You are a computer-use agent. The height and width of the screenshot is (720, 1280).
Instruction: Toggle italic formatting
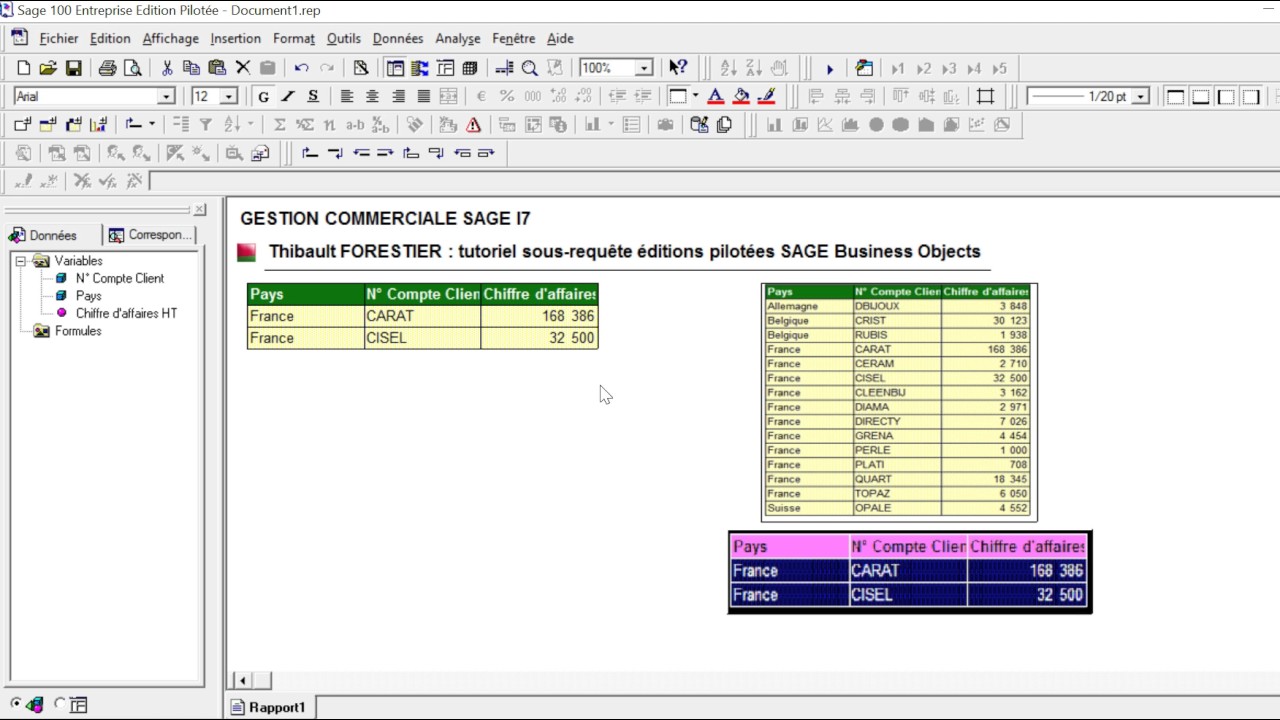point(288,96)
